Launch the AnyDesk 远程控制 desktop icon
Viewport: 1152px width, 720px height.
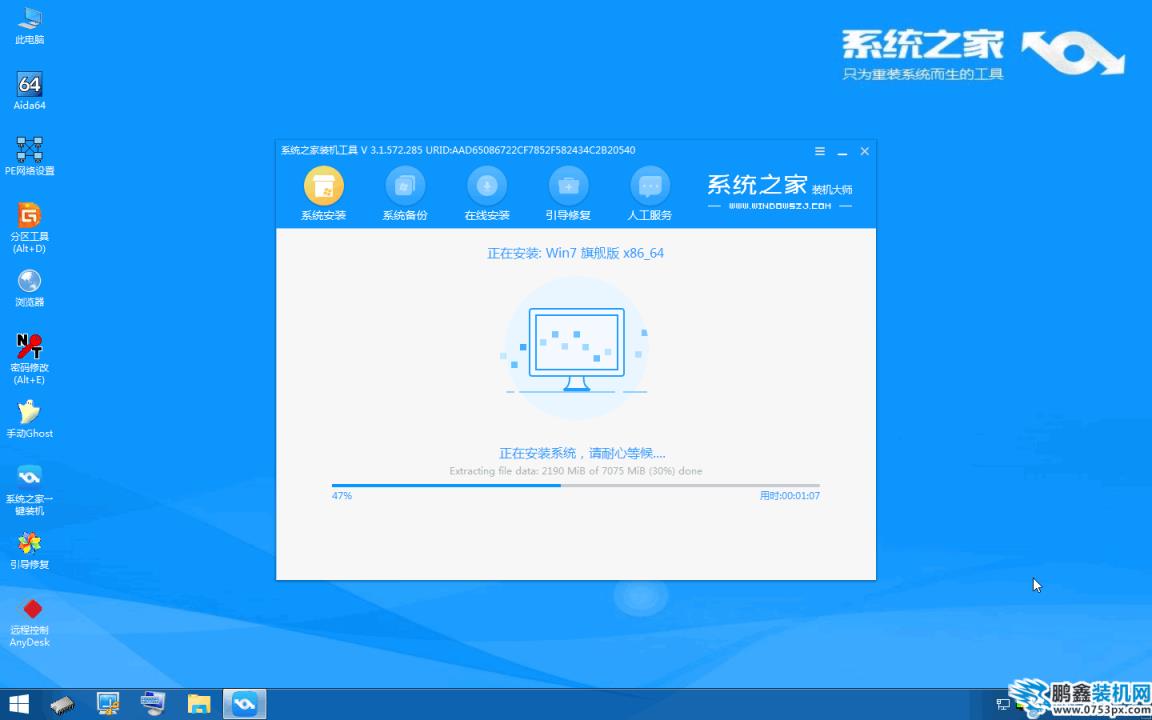click(x=29, y=622)
